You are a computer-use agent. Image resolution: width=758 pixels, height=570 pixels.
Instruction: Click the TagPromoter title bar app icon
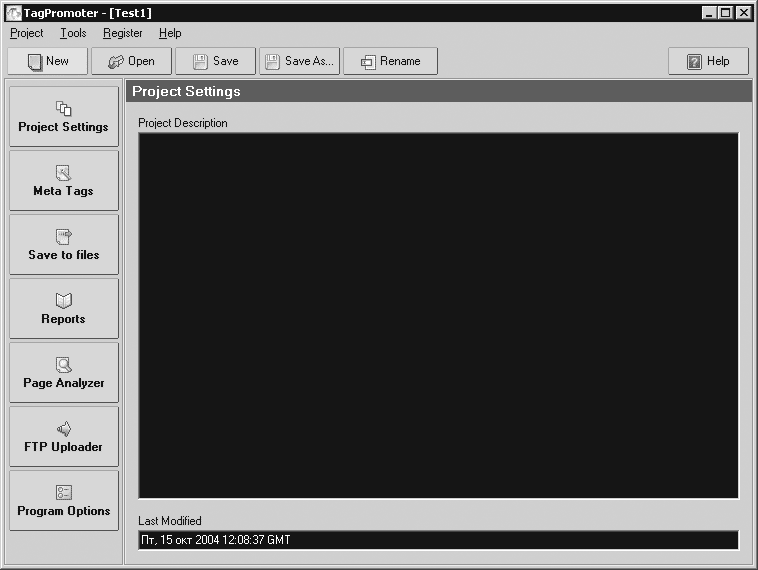tap(13, 13)
